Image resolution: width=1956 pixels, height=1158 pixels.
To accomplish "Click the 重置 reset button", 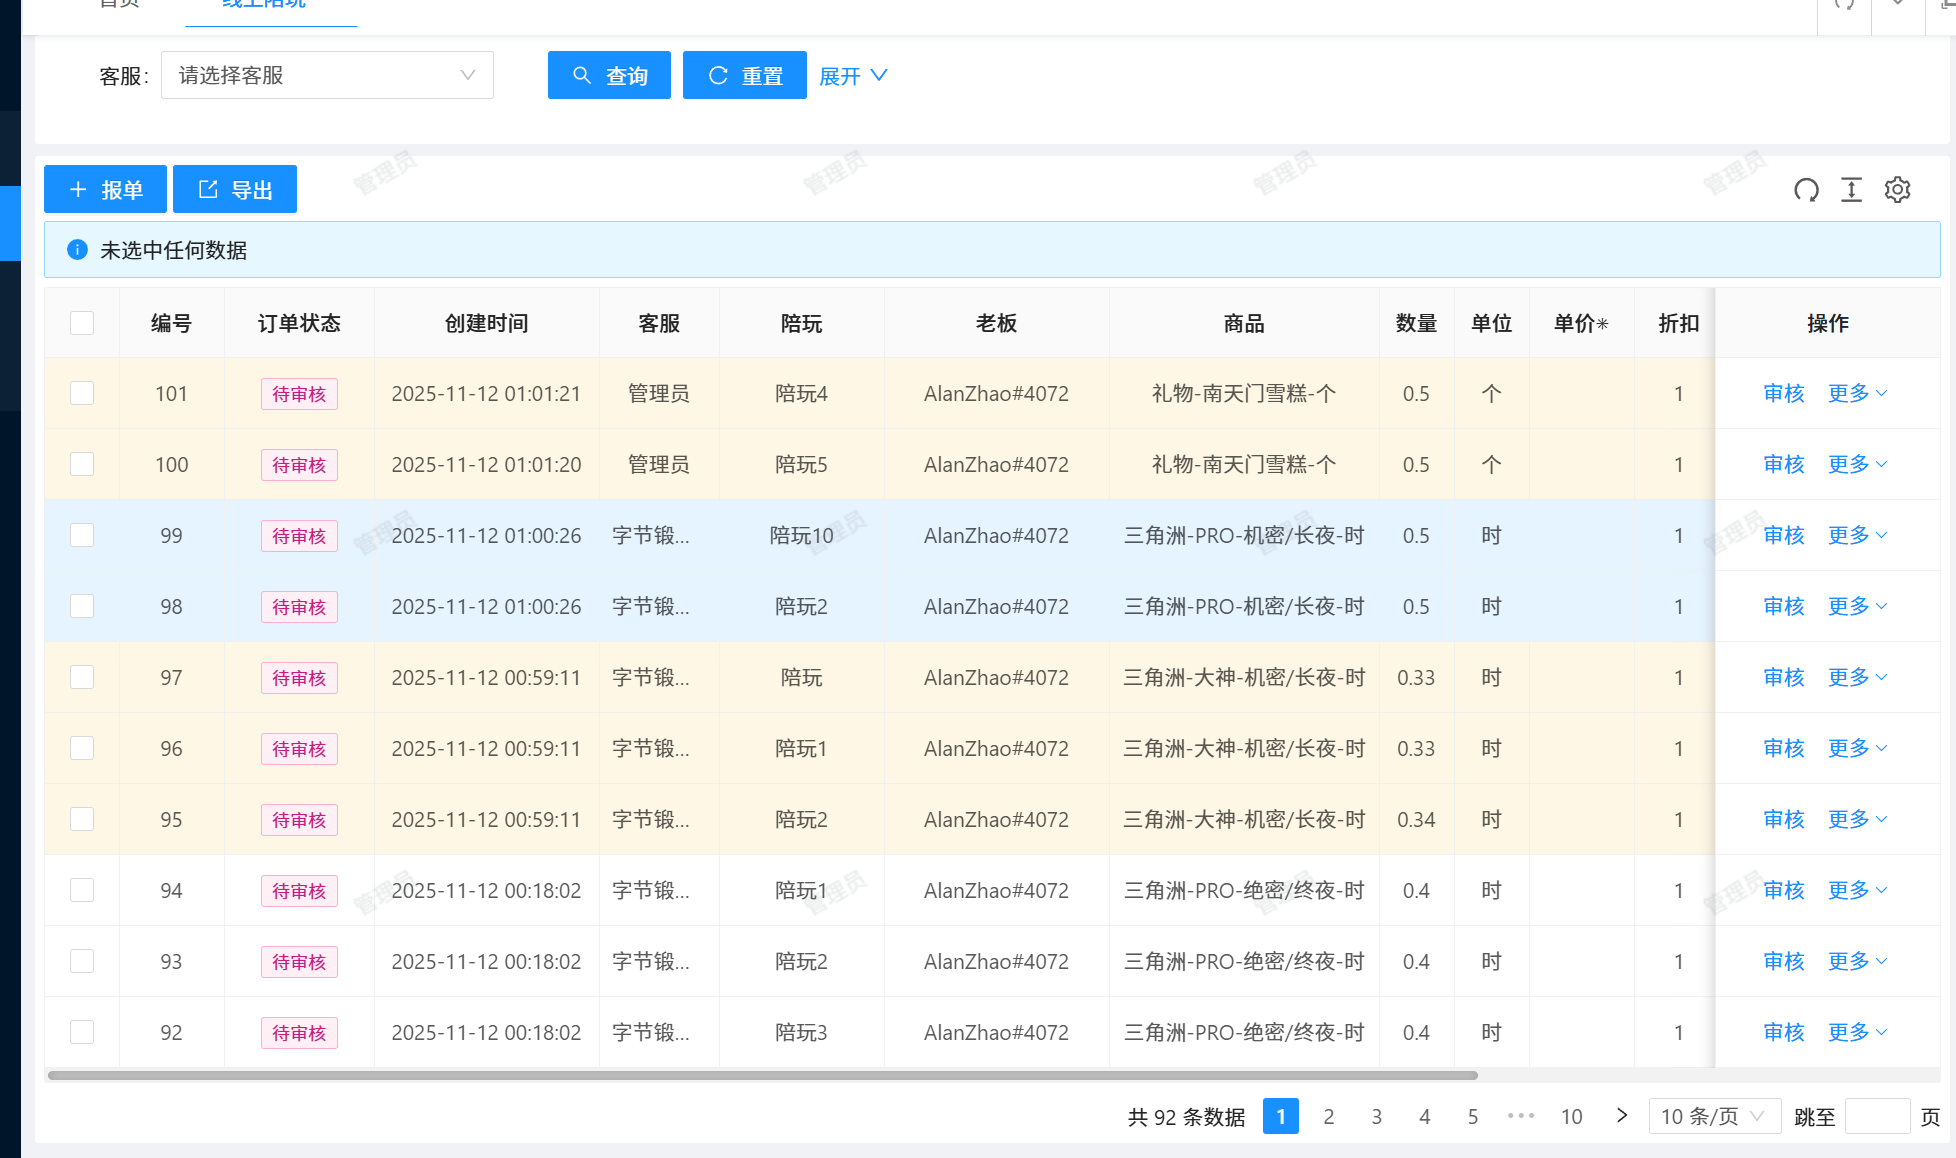I will point(744,76).
